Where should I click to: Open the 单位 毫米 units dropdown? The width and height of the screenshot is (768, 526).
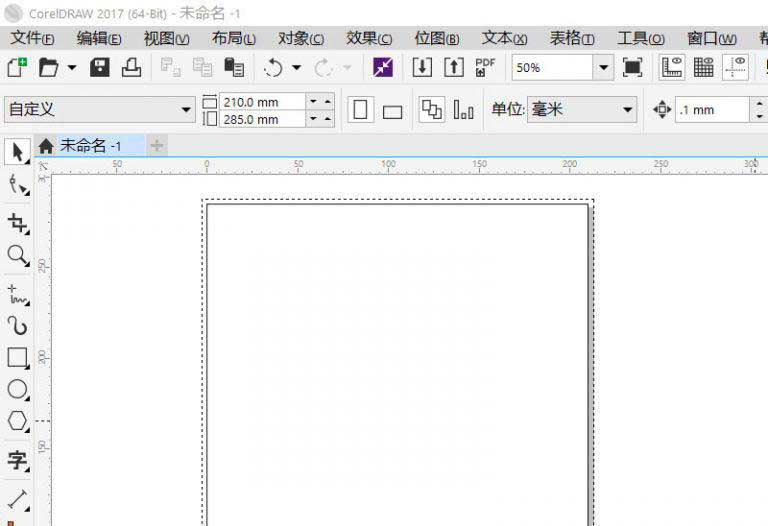pos(582,109)
